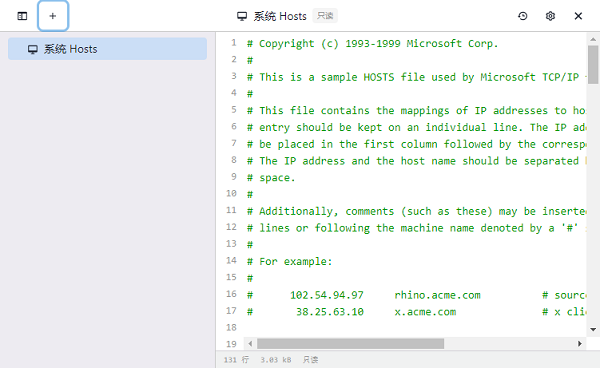
Task: Click line 7 be placed in first column
Action: coord(416,144)
